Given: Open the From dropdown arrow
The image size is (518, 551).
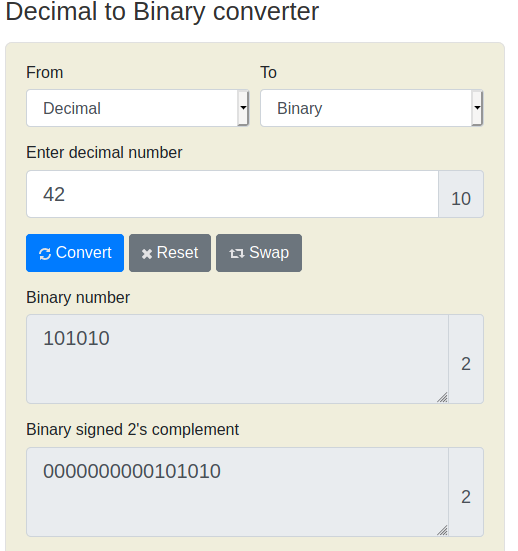Looking at the screenshot, I should (243, 108).
